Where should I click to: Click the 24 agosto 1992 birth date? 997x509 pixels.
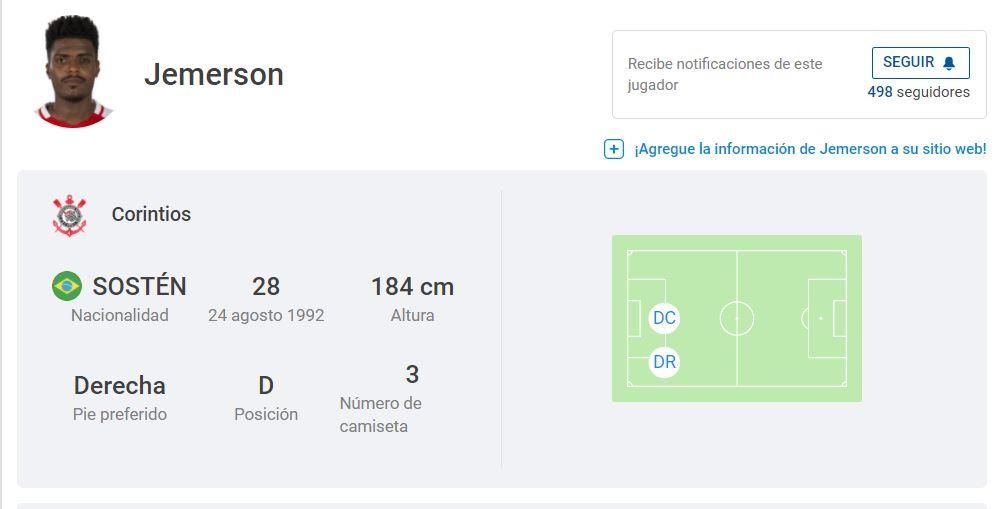click(x=266, y=315)
